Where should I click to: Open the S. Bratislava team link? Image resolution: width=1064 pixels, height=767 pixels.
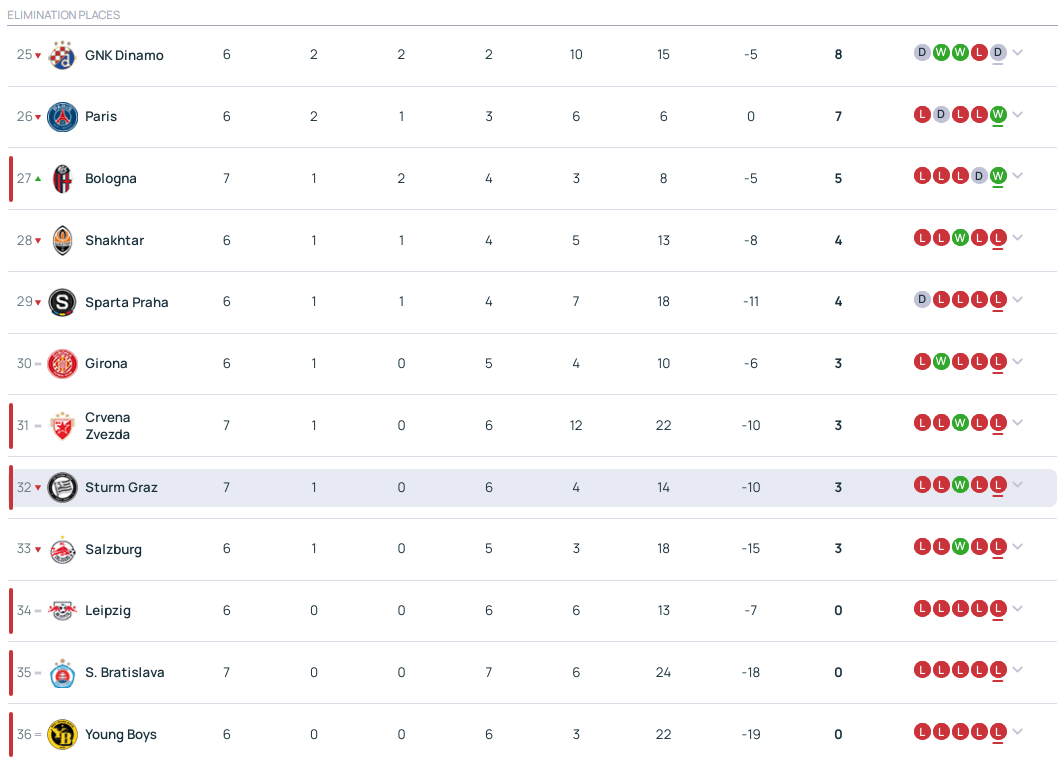point(124,673)
